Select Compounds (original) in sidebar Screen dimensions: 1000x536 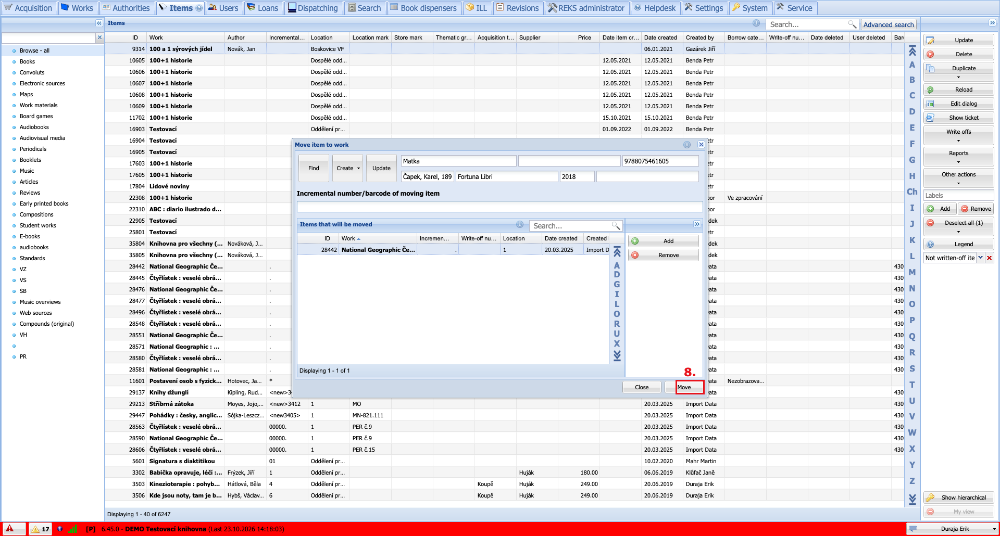(47, 324)
